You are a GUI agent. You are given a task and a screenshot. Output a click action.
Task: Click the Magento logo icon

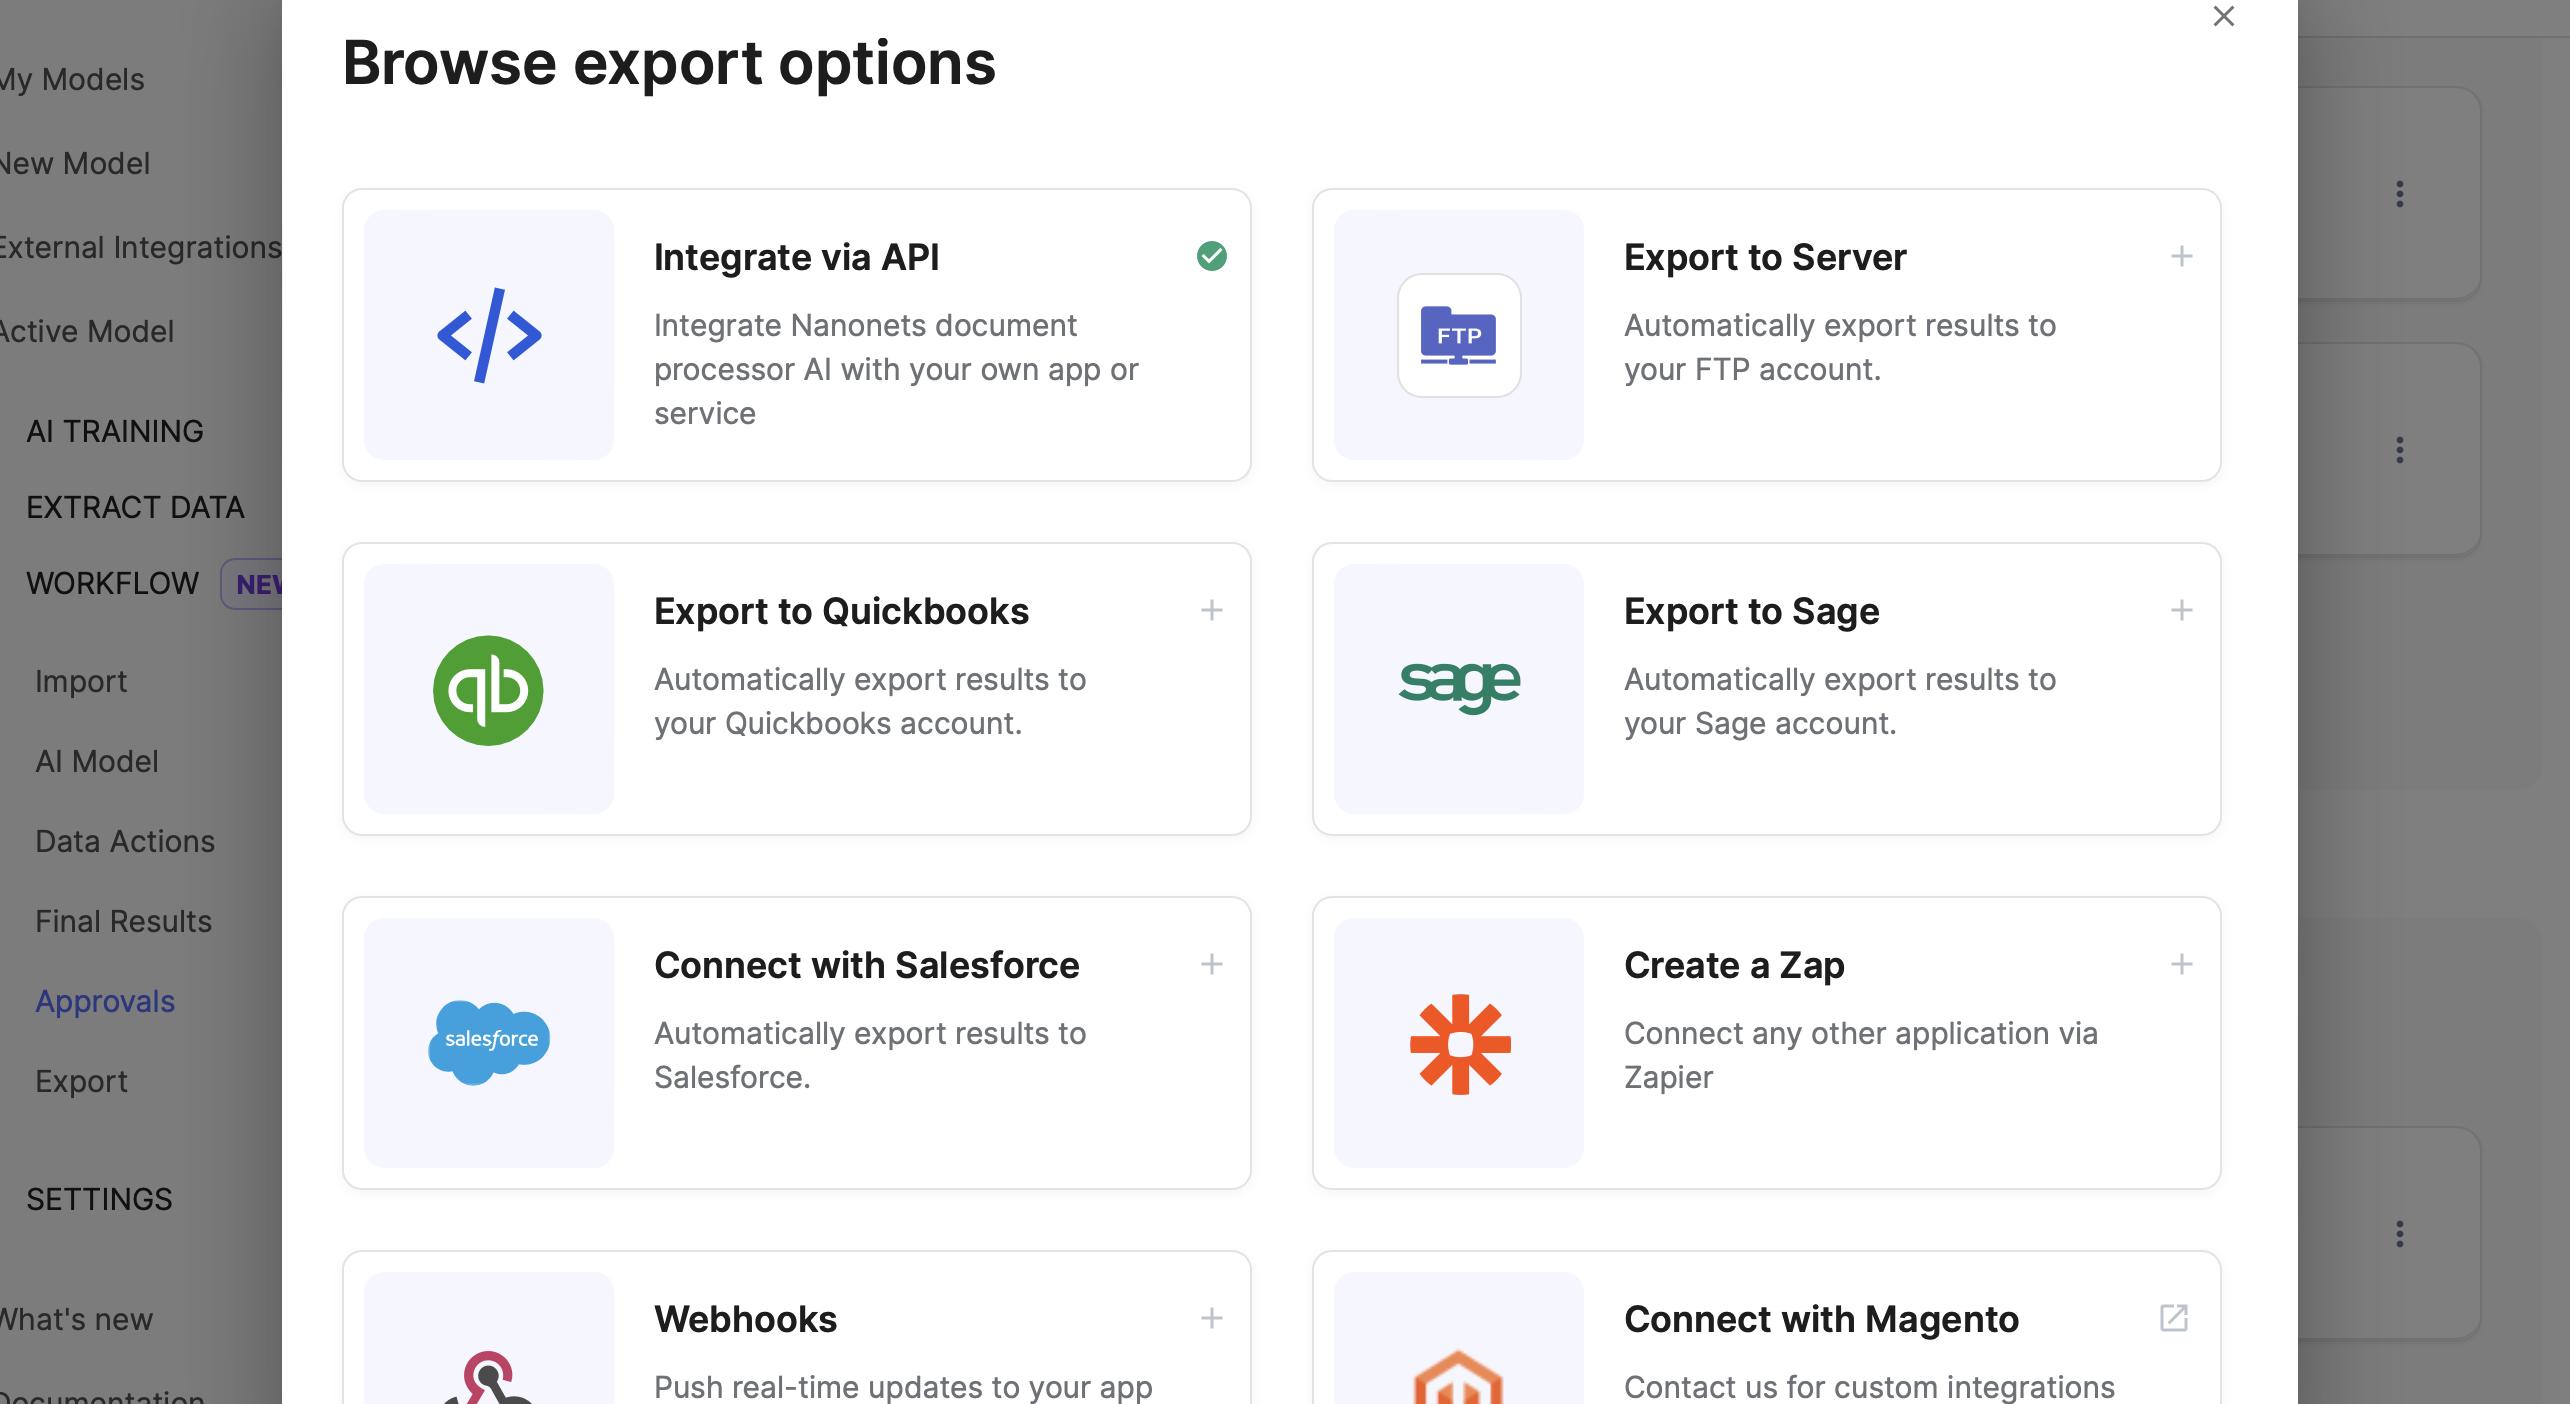[1459, 1378]
